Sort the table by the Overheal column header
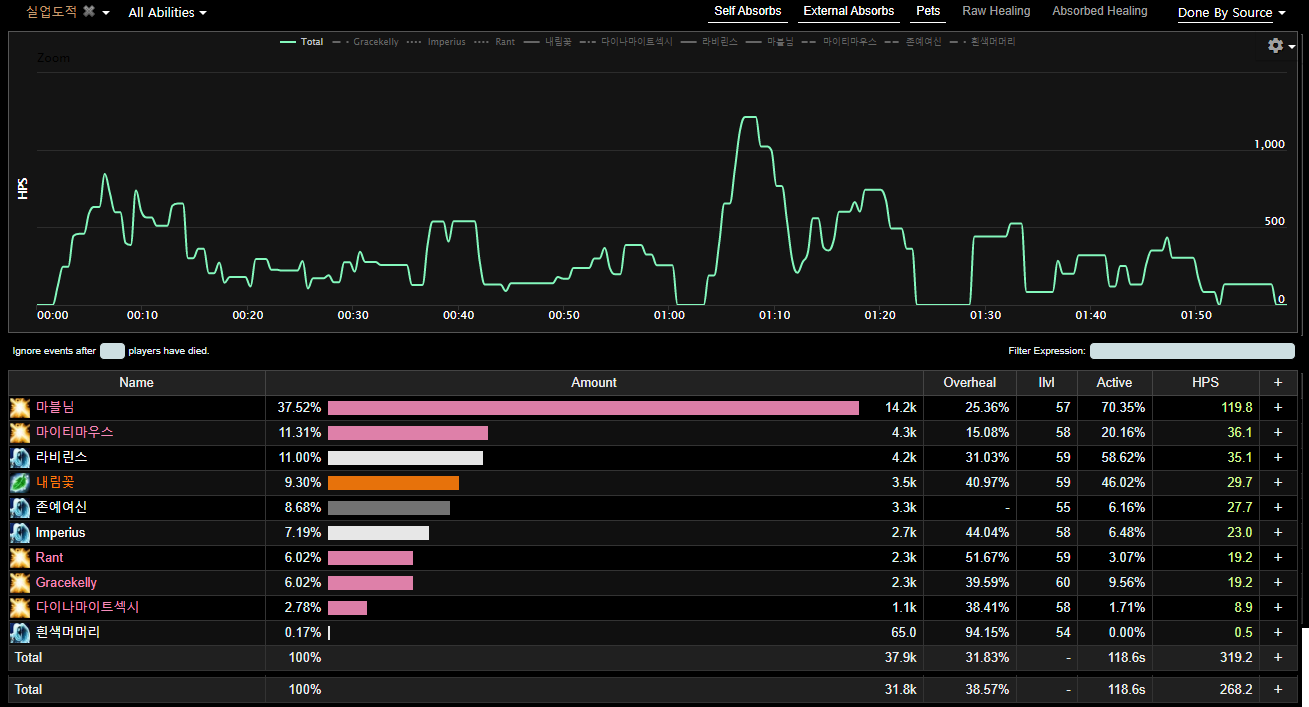Viewport: 1309px width, 707px height. click(969, 382)
